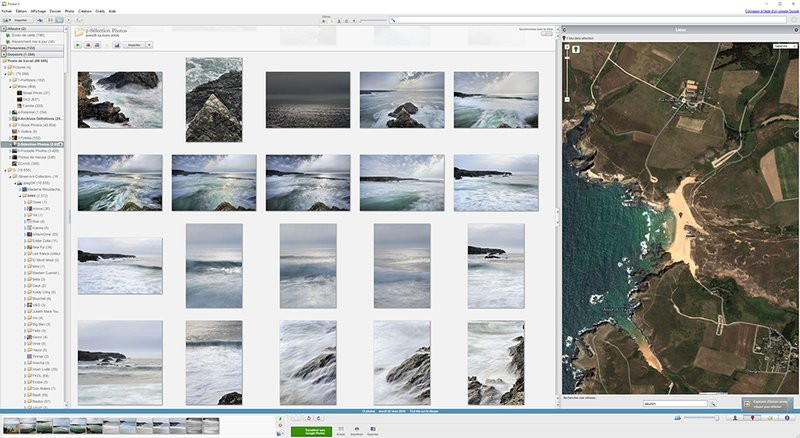Toggle the Synchroniser sur le Web switch
The height and width of the screenshot is (438, 800).
pos(546,34)
